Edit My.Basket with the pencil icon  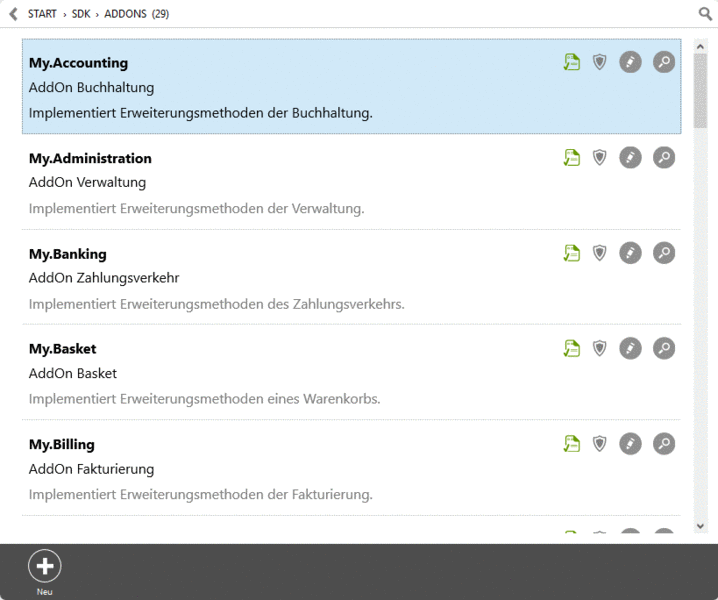click(x=631, y=349)
